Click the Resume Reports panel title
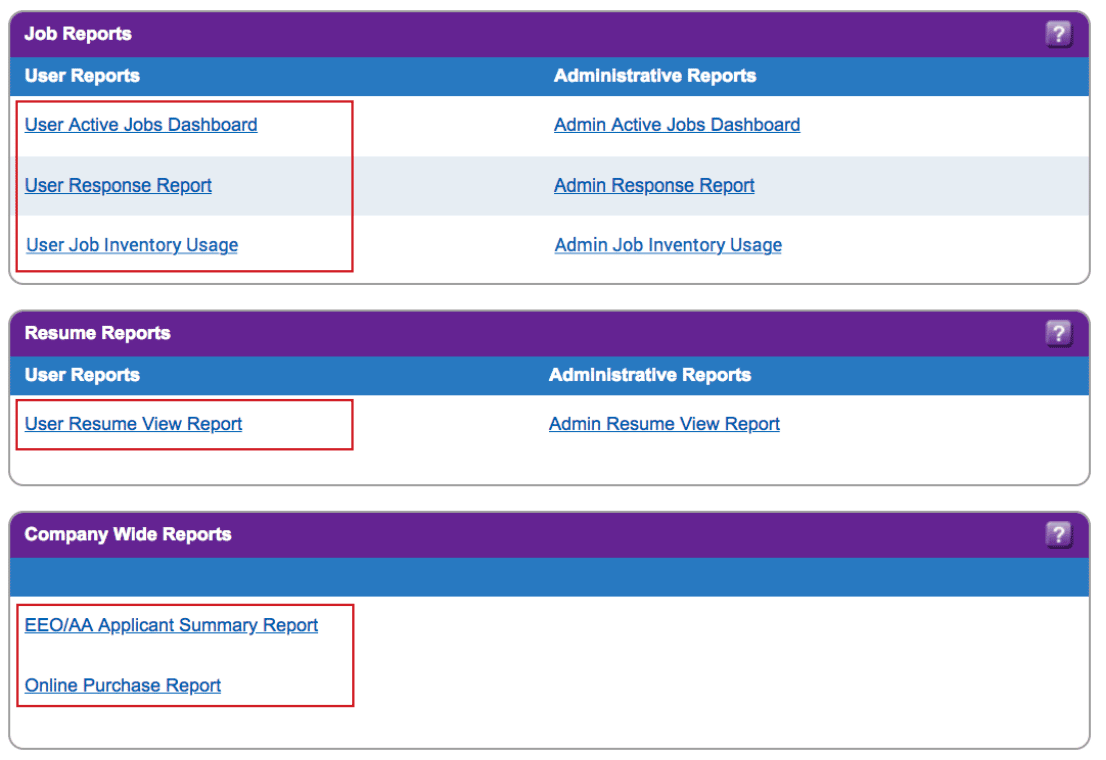 pos(97,333)
